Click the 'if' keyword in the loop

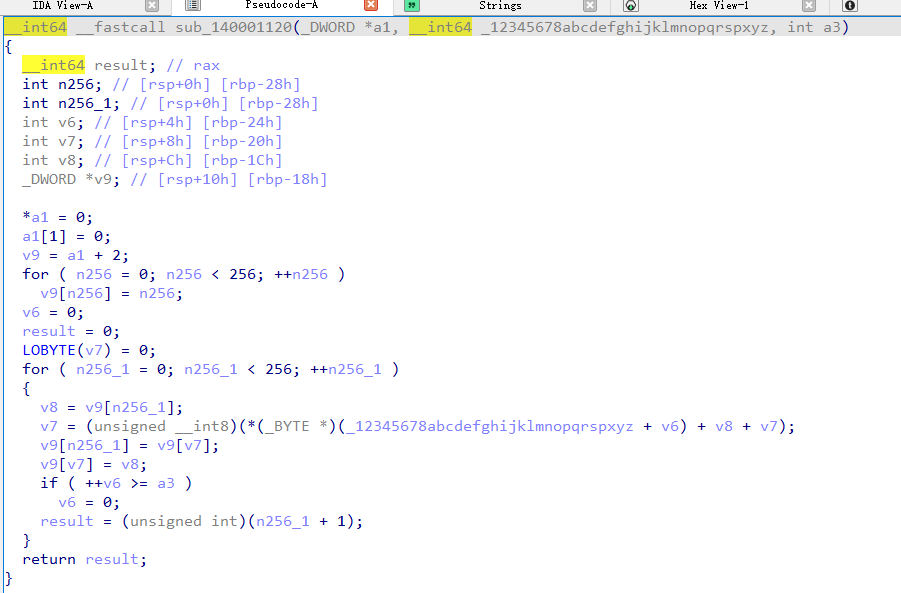point(49,483)
